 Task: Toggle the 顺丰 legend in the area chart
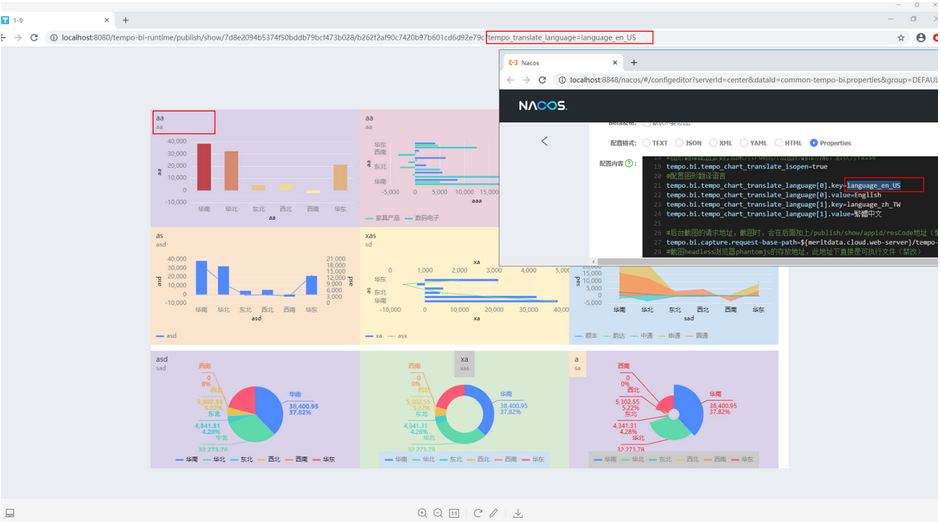(586, 336)
